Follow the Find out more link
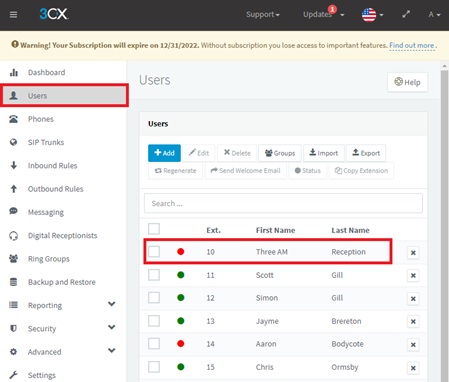Image resolution: width=449 pixels, height=382 pixels. [412, 45]
